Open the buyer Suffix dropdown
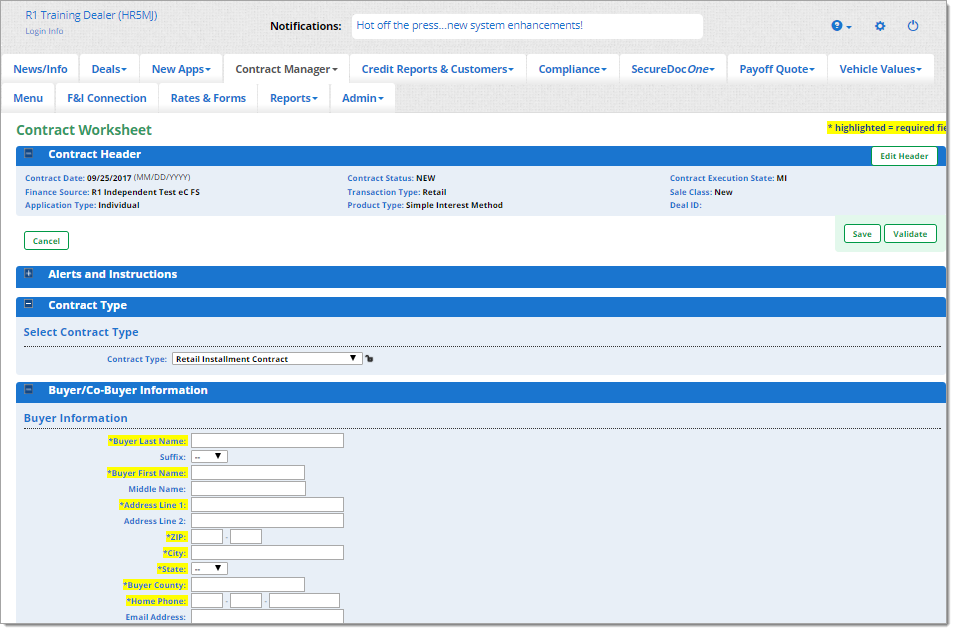 pyautogui.click(x=209, y=456)
